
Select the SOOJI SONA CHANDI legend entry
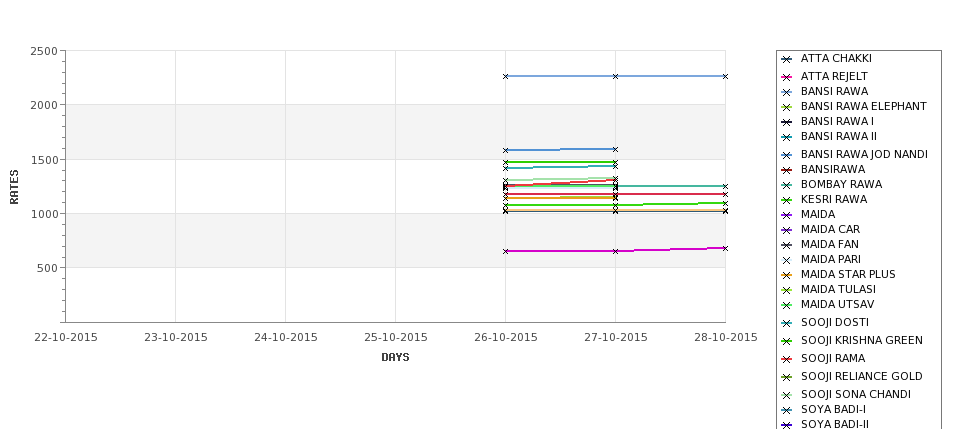[x=856, y=394]
